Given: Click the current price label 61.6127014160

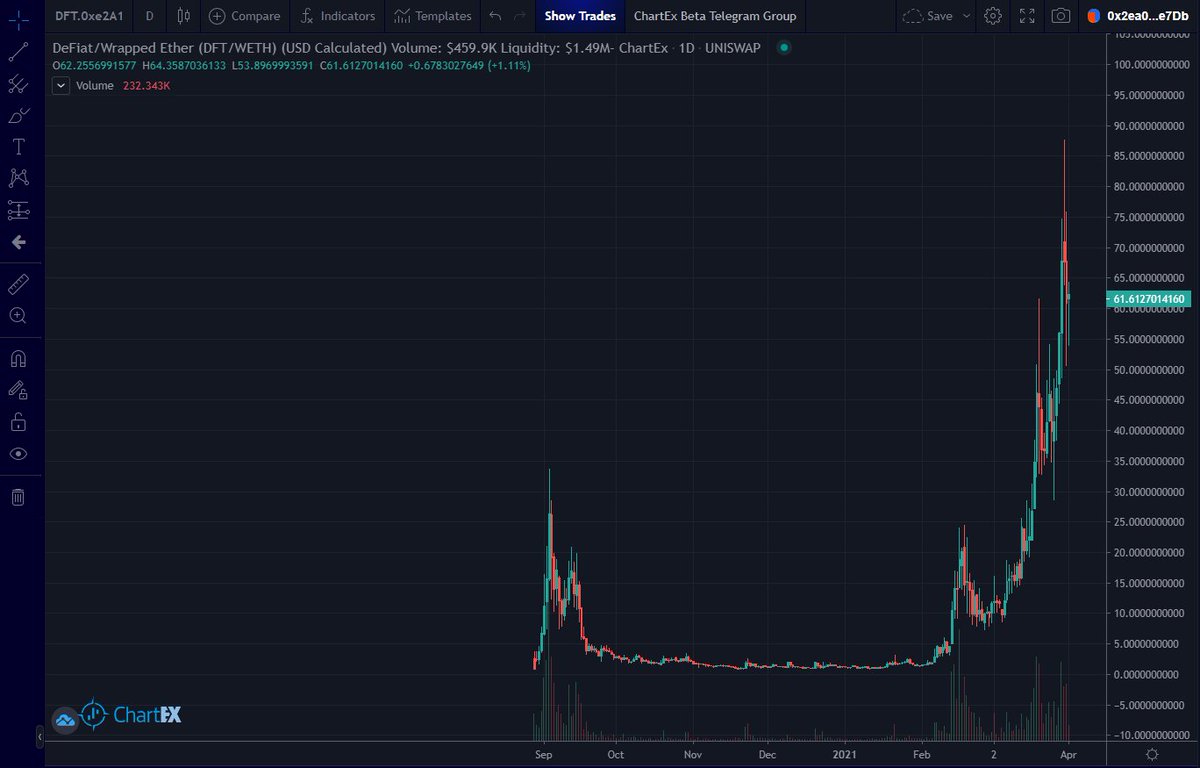Looking at the screenshot, I should click(x=1147, y=299).
